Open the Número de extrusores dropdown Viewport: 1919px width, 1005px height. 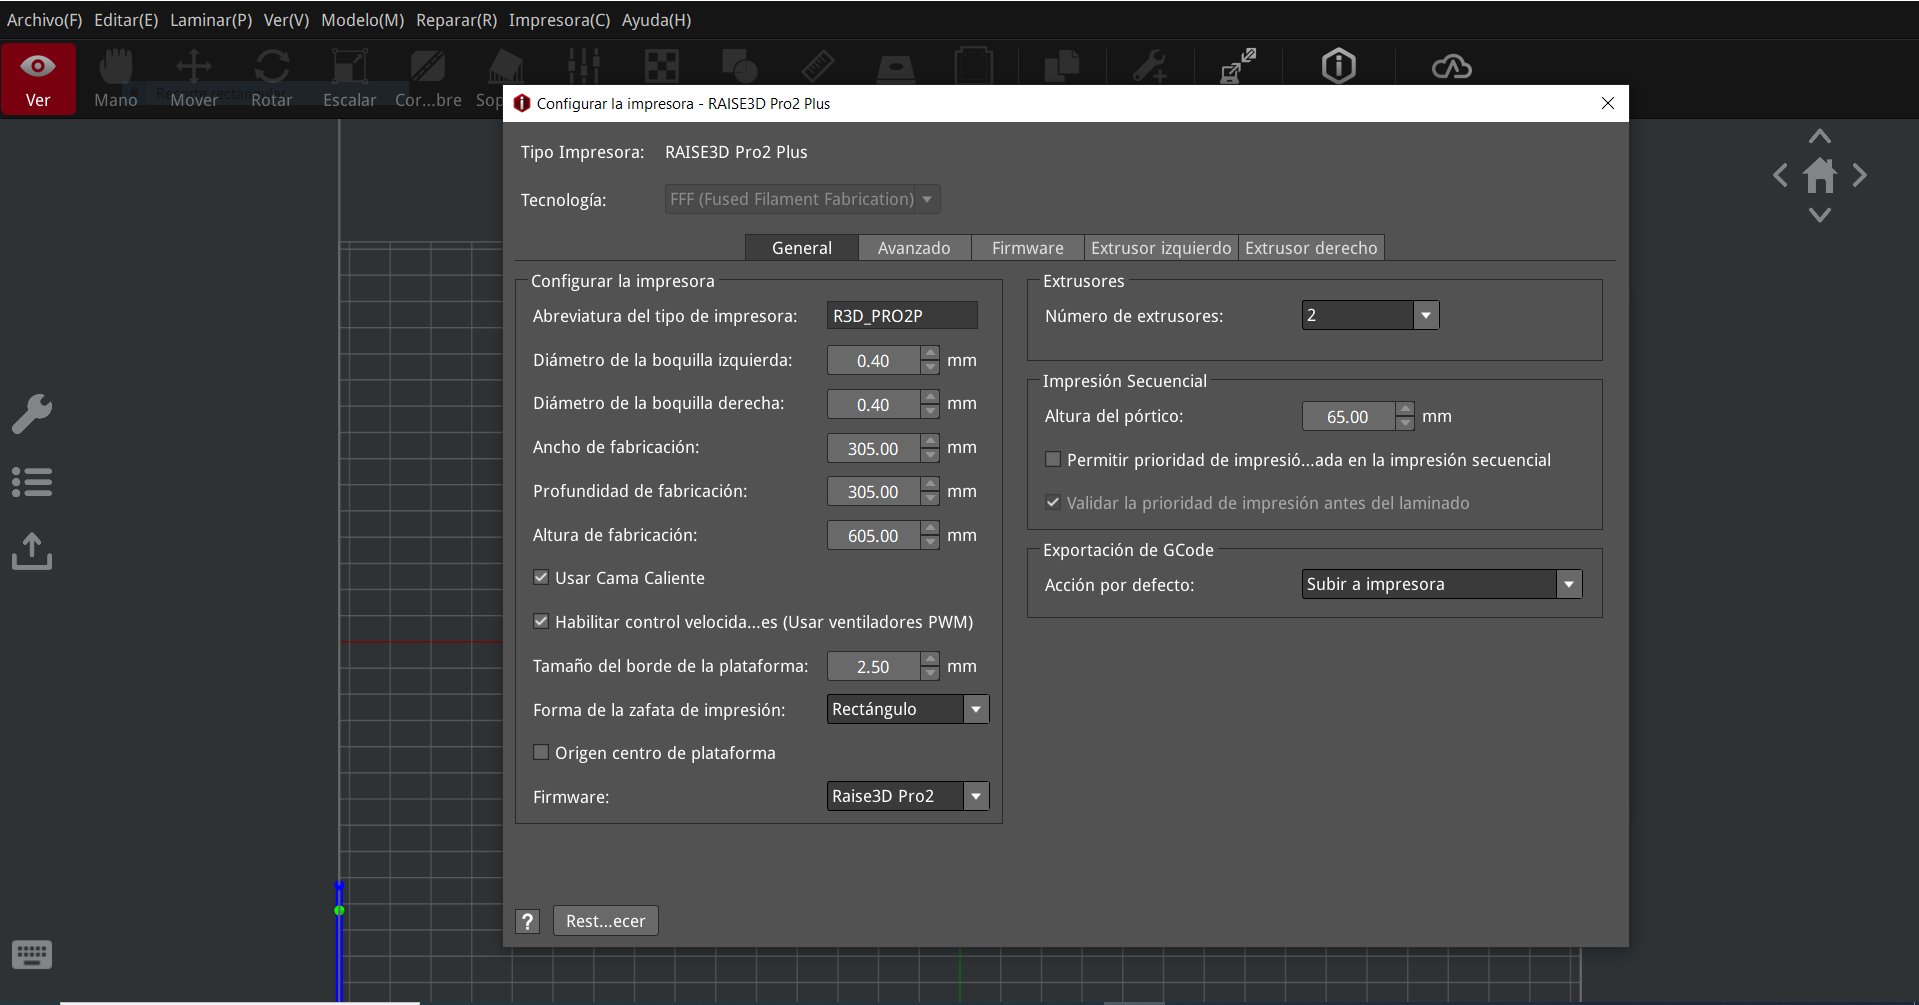(1370, 315)
